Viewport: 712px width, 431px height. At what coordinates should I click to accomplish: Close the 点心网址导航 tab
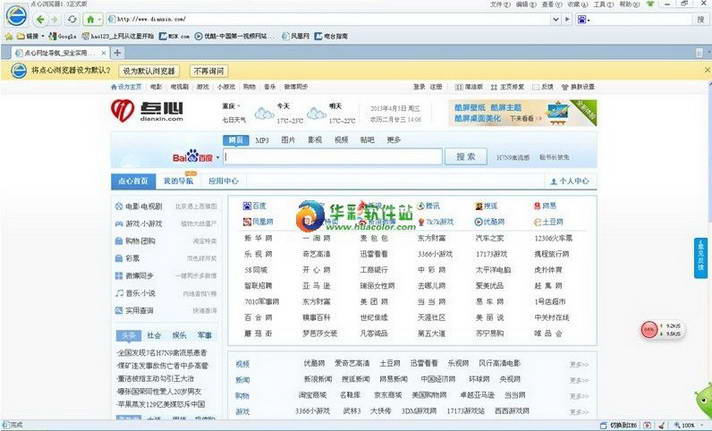104,53
